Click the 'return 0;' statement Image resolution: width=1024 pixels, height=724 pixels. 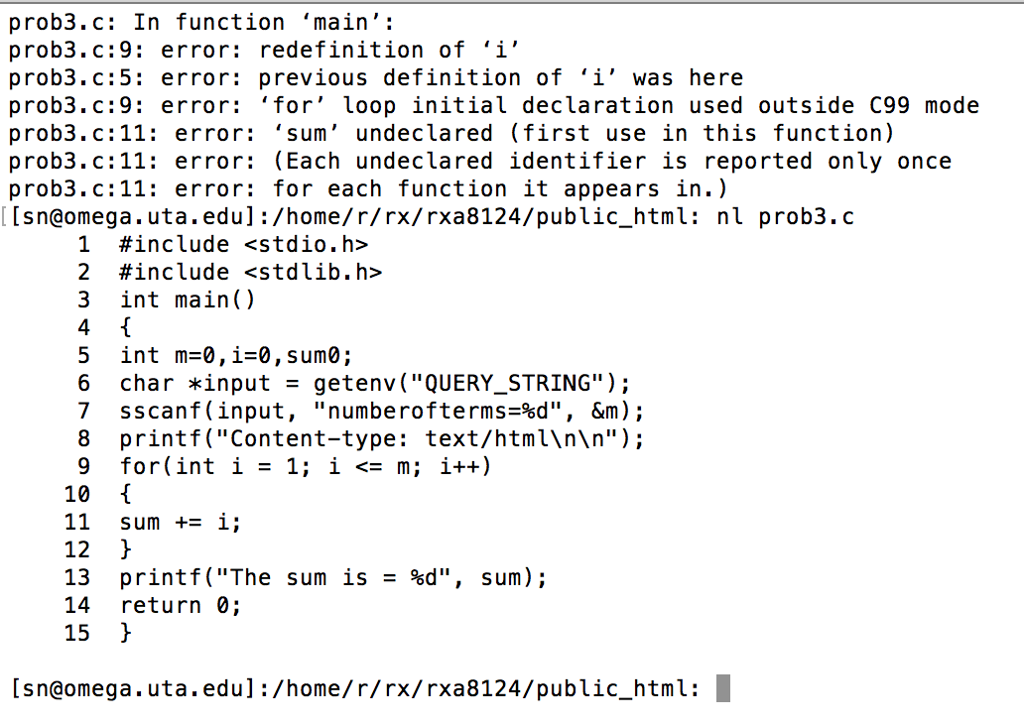(x=180, y=606)
